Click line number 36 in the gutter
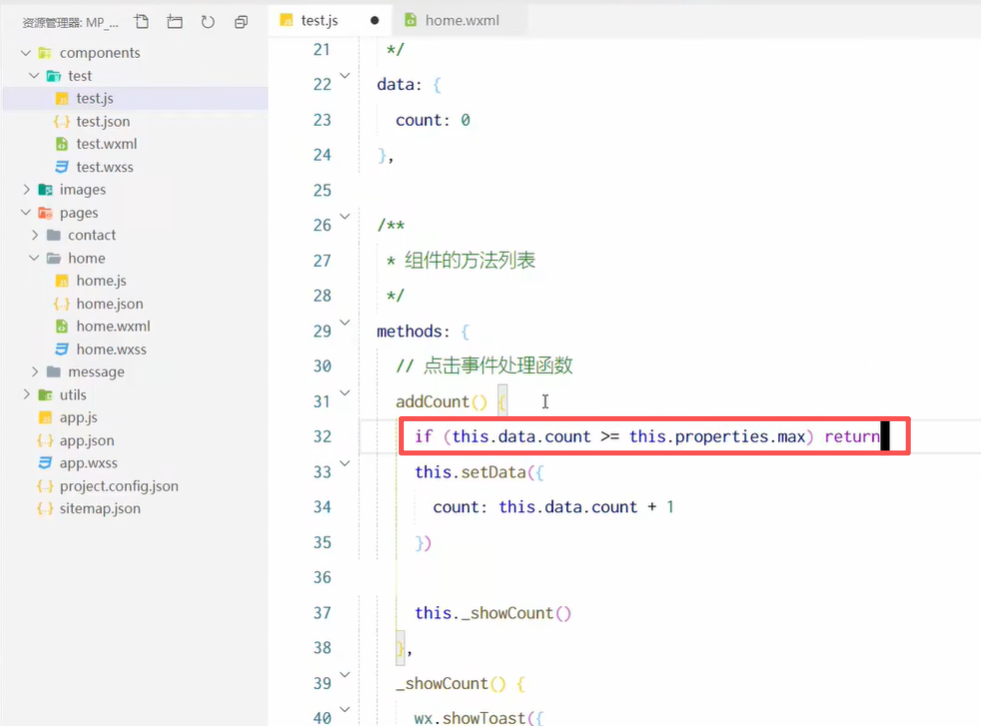The image size is (981, 726). coord(322,577)
